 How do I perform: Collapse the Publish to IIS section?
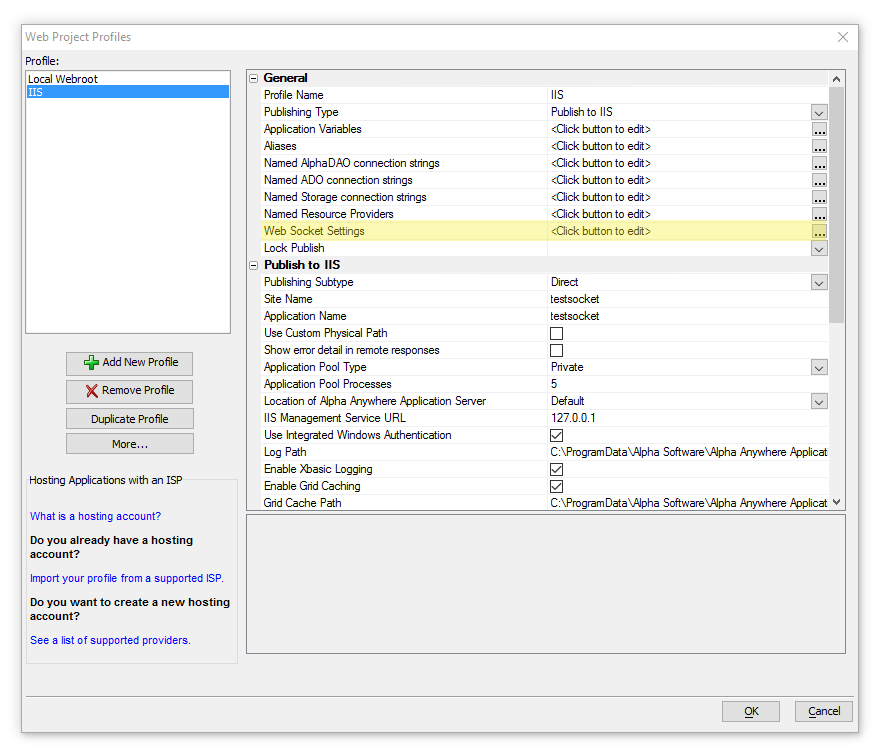[x=253, y=266]
